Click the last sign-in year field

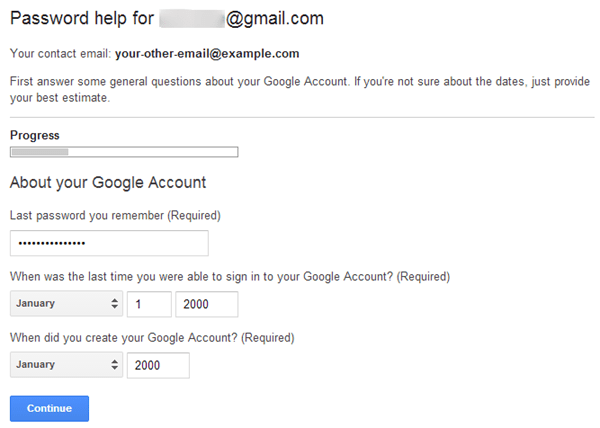207,304
